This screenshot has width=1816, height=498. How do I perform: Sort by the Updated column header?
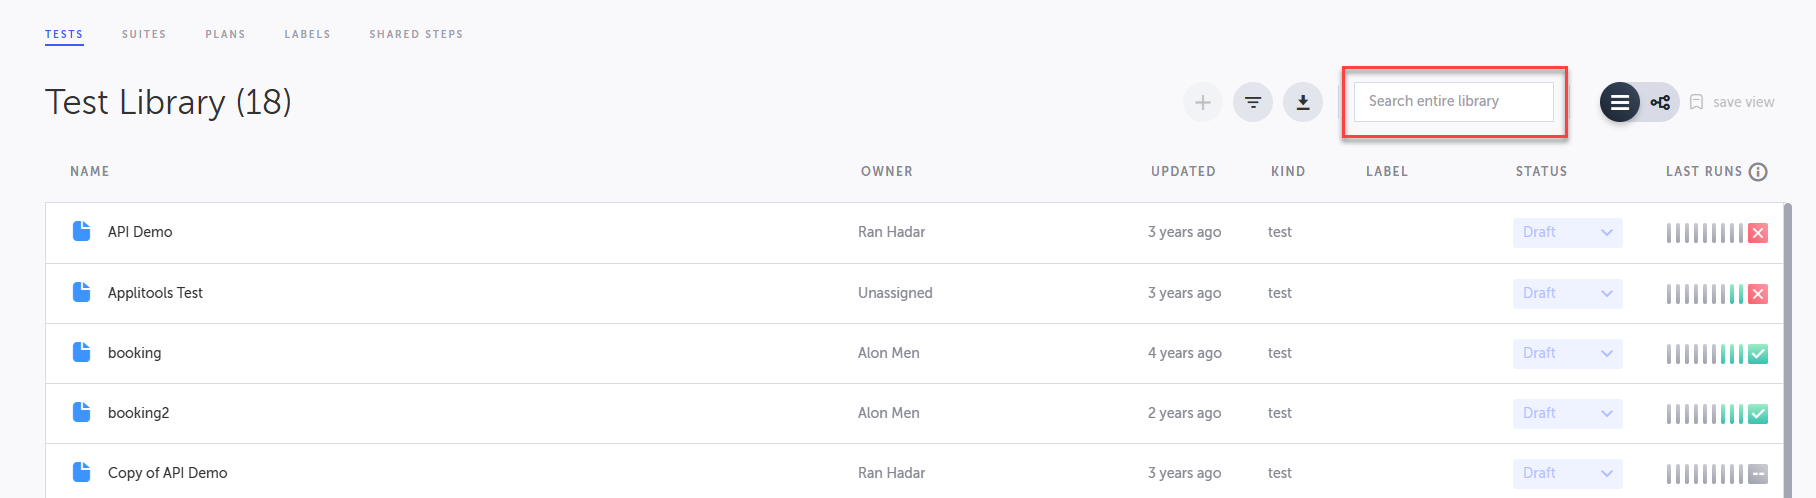1183,172
